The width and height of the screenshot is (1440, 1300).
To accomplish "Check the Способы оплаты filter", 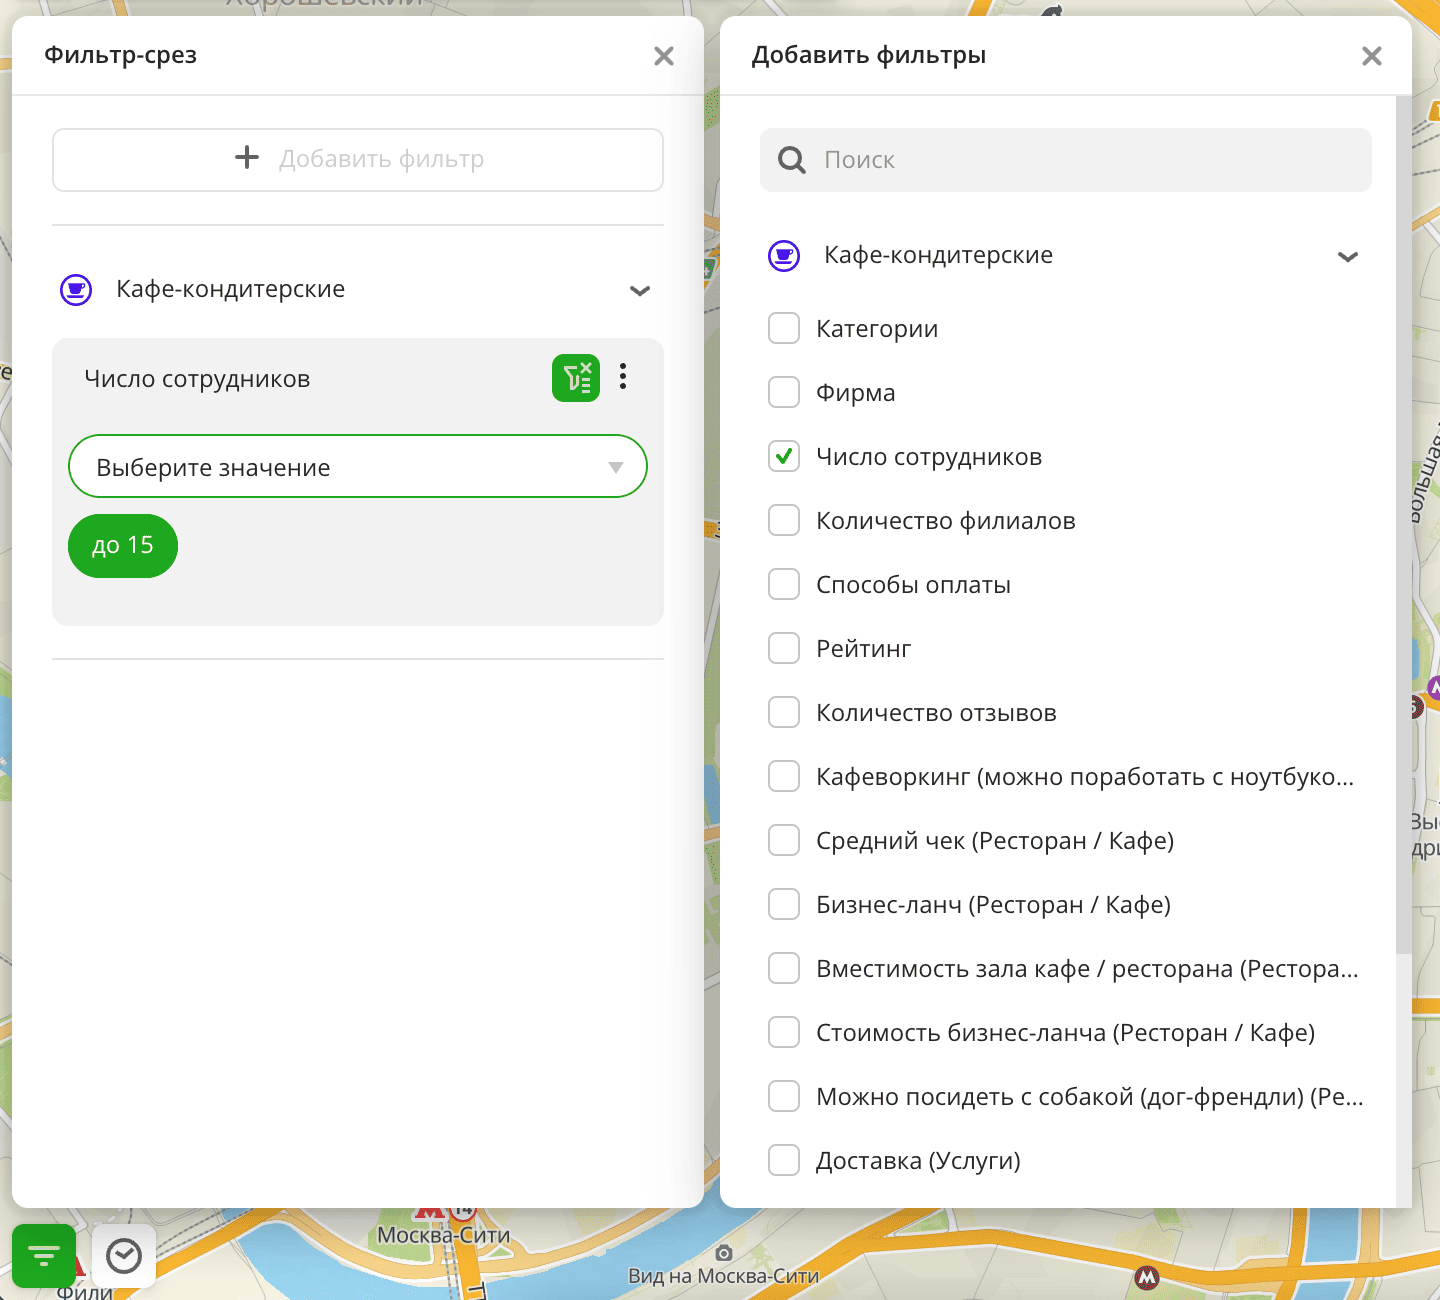I will coord(784,585).
